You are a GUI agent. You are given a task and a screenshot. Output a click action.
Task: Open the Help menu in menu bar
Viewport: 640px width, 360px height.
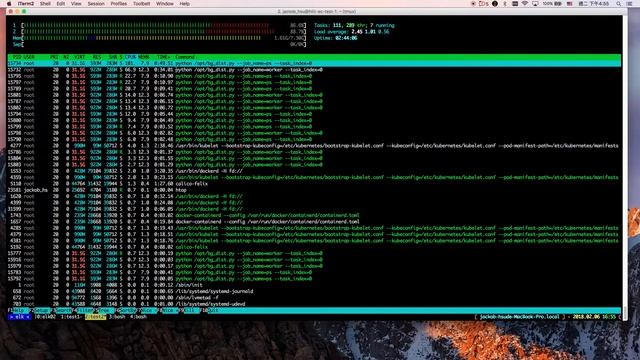click(184, 4)
